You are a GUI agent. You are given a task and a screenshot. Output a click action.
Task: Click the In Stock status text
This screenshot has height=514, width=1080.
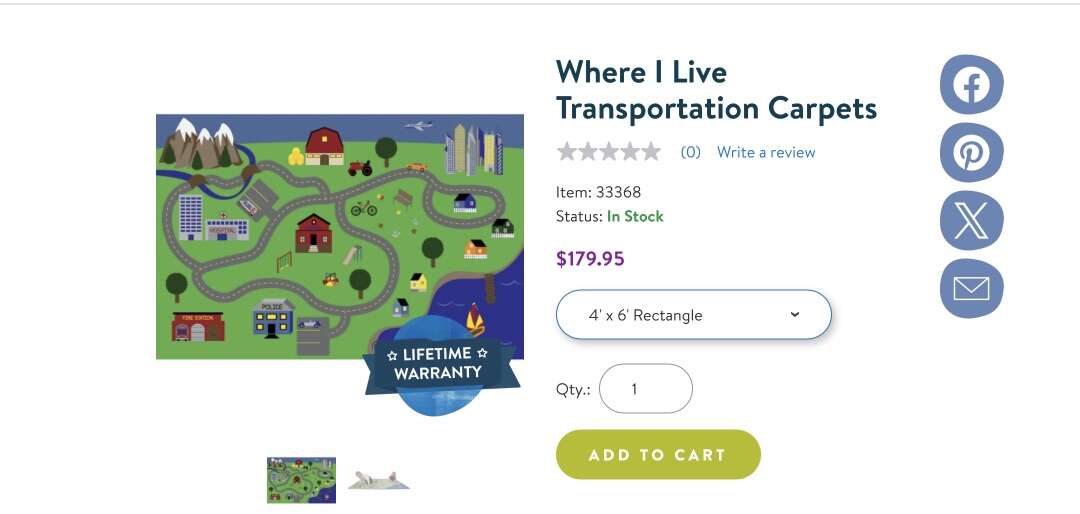pos(635,216)
